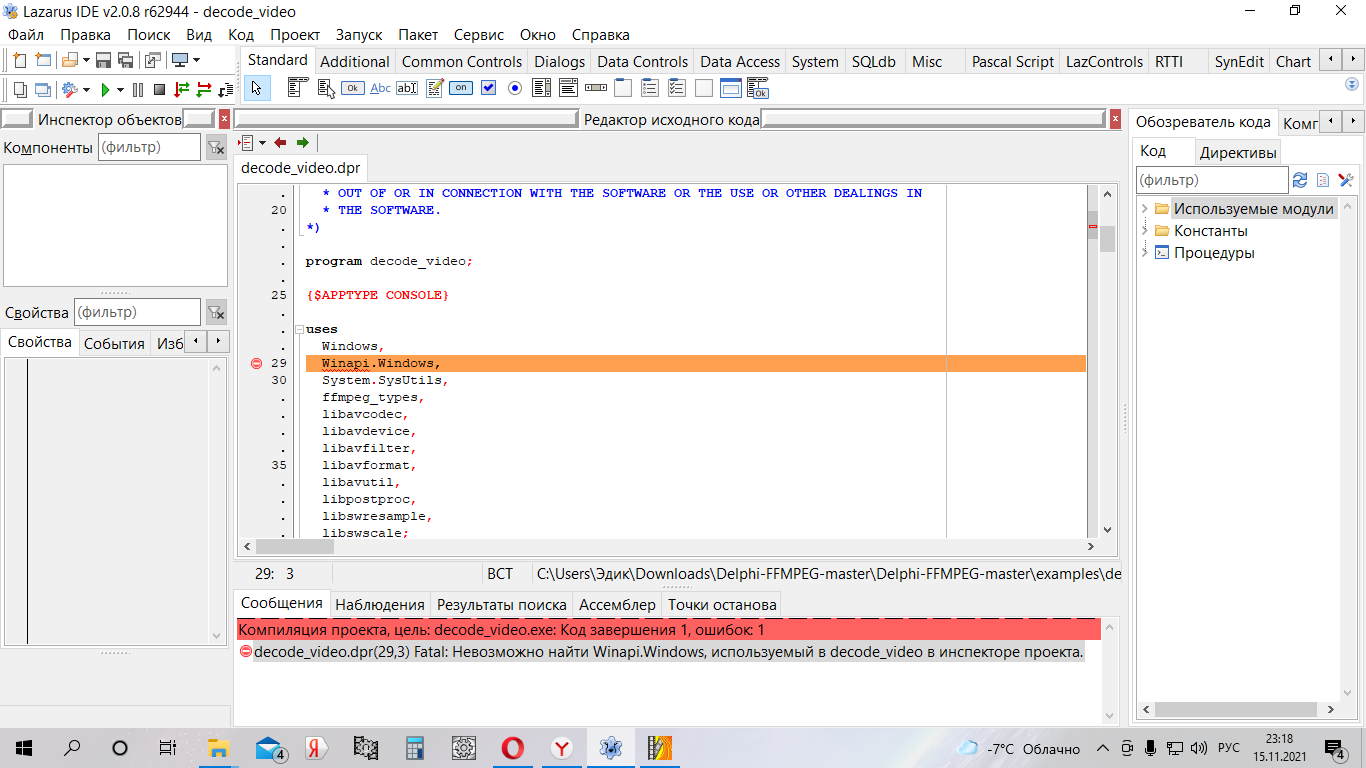Image resolution: width=1366 pixels, height=768 pixels.
Task: Switch to the Common Controls tab
Action: pyautogui.click(x=462, y=61)
